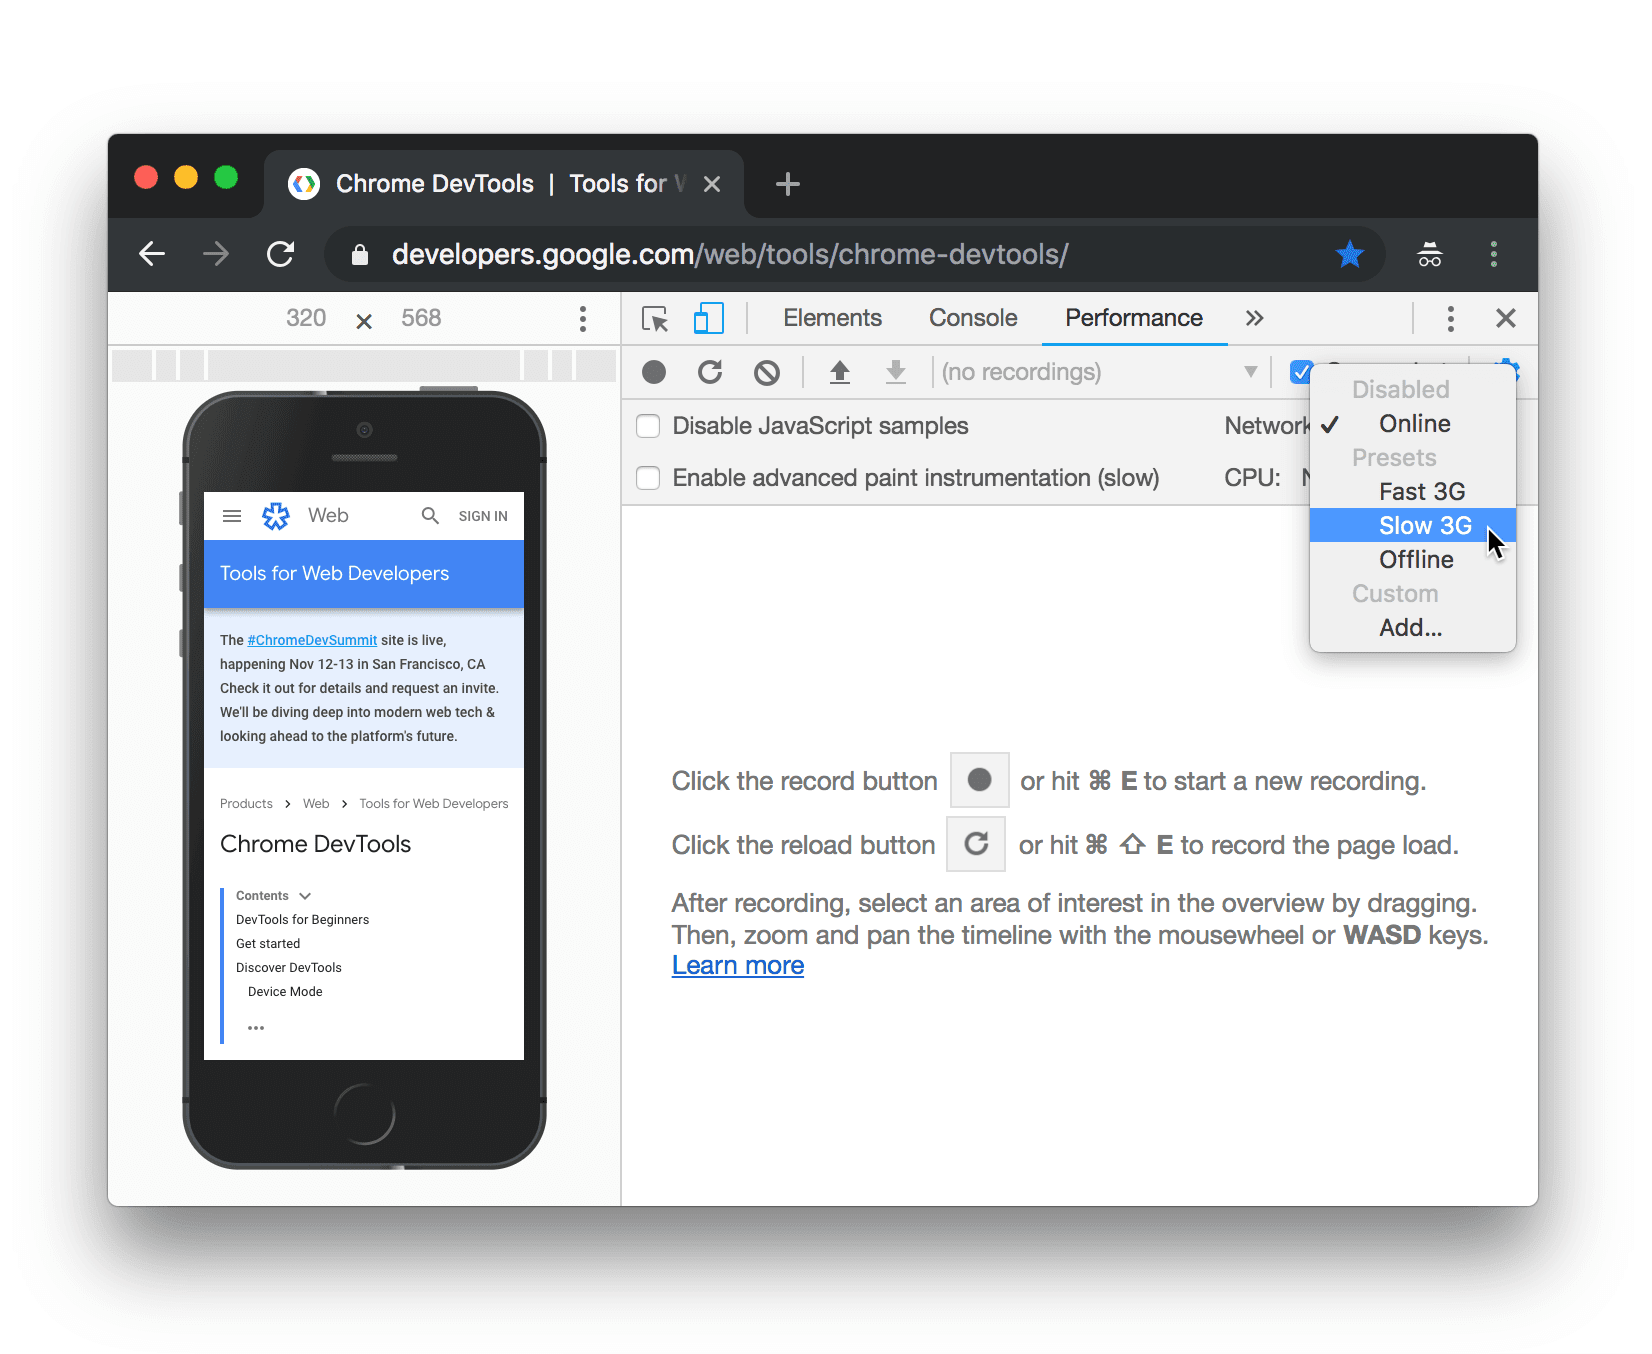Viewport: 1652px width, 1354px height.
Task: Click the #ChromeDevSummit link
Action: [312, 641]
